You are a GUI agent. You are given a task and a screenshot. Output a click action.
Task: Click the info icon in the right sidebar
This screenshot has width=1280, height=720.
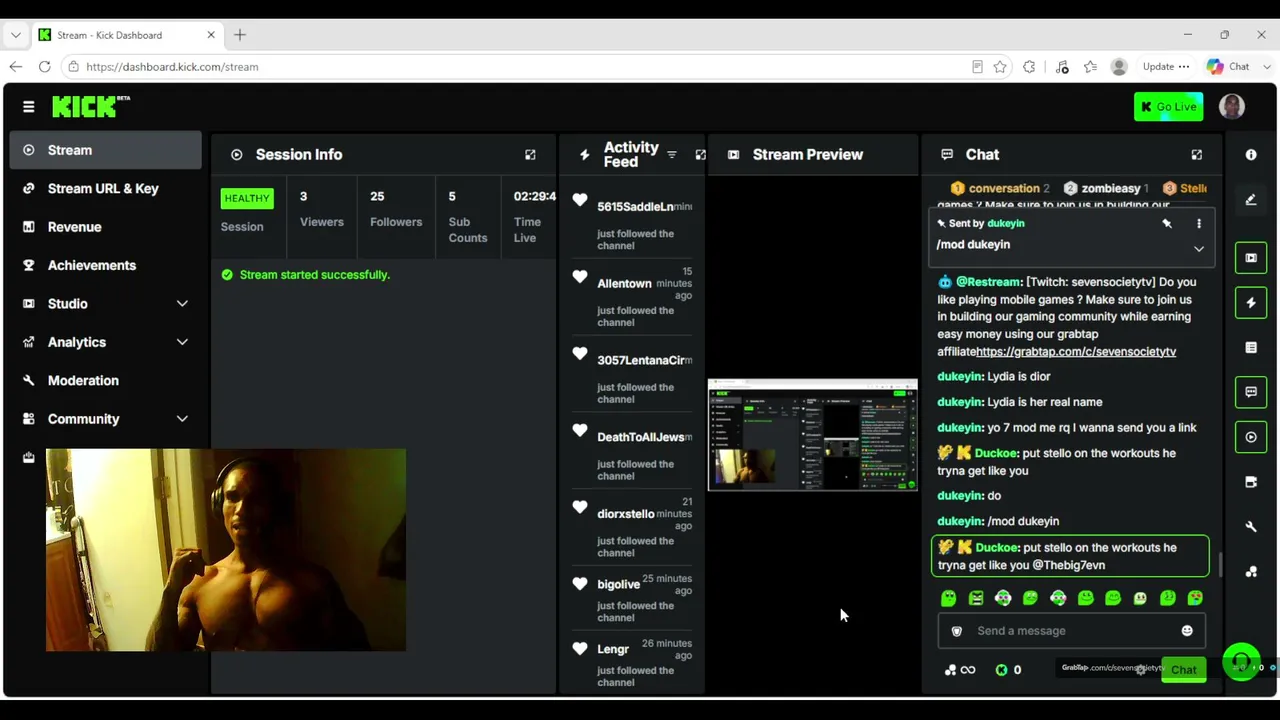click(1251, 155)
